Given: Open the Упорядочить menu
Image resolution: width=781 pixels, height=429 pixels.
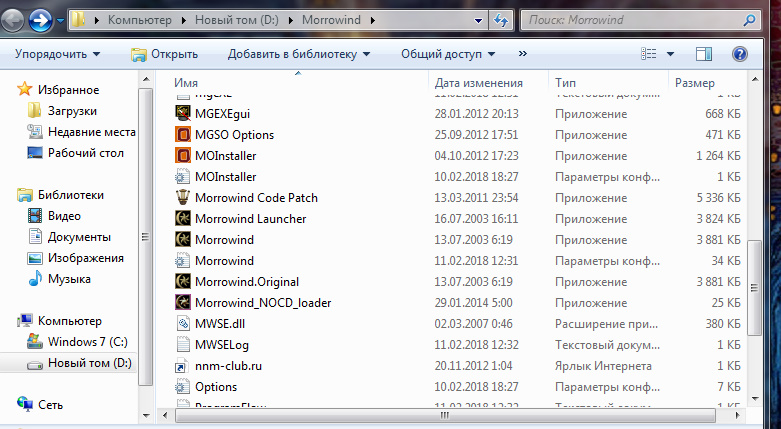Looking at the screenshot, I should click(x=57, y=54).
